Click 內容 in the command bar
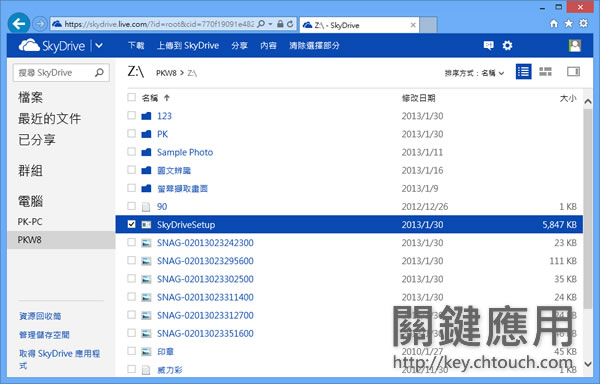The width and height of the screenshot is (600, 384). (x=268, y=46)
